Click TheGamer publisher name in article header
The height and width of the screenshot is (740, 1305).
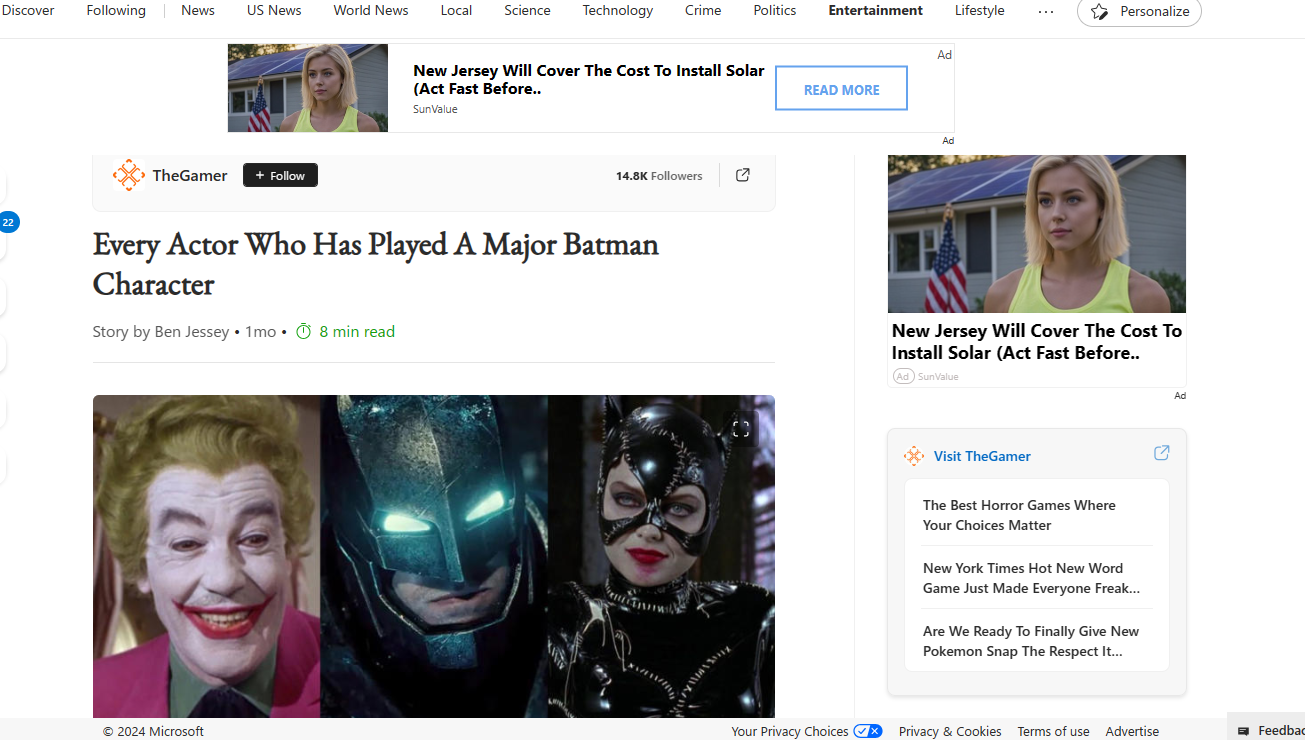[x=190, y=175]
